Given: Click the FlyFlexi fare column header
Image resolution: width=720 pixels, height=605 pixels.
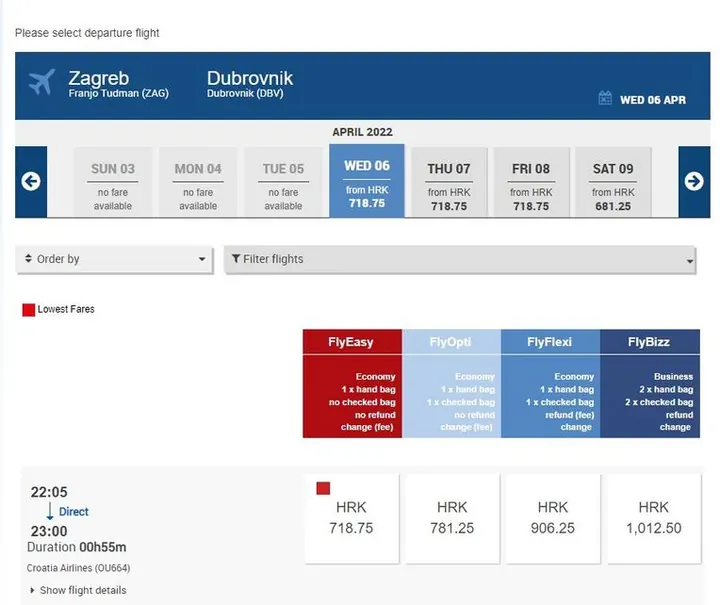Looking at the screenshot, I should tap(551, 342).
